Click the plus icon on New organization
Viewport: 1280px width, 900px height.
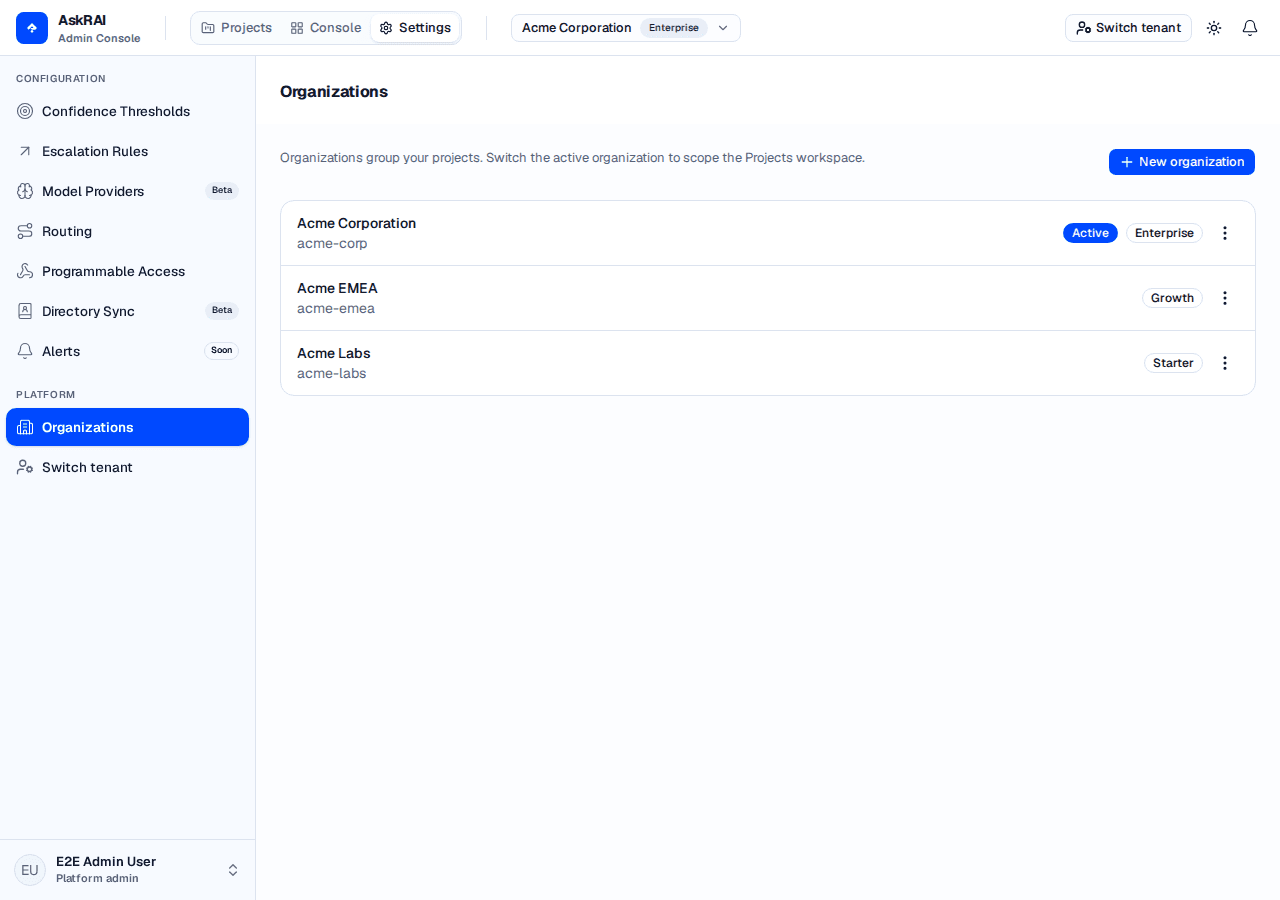pyautogui.click(x=1127, y=162)
